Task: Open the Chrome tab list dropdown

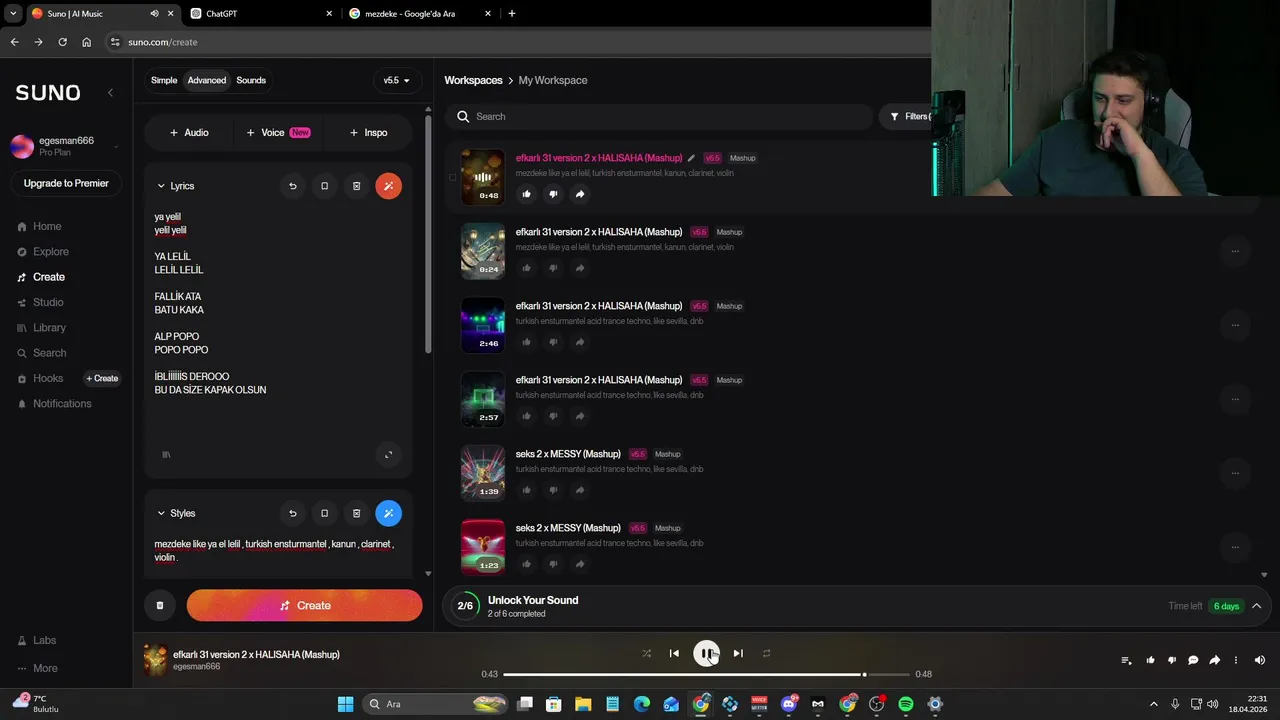Action: 13,14
